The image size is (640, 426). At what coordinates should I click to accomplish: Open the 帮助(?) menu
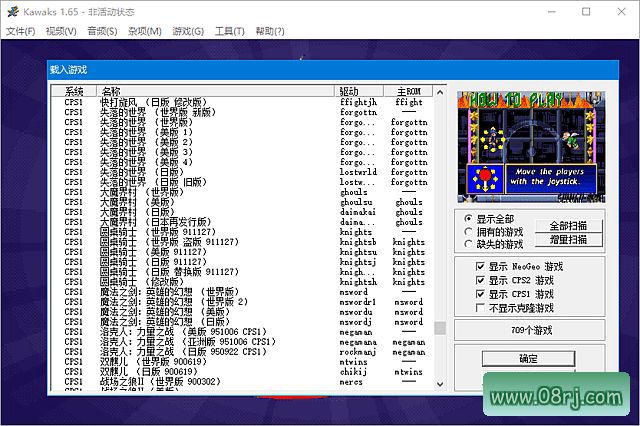pos(270,31)
